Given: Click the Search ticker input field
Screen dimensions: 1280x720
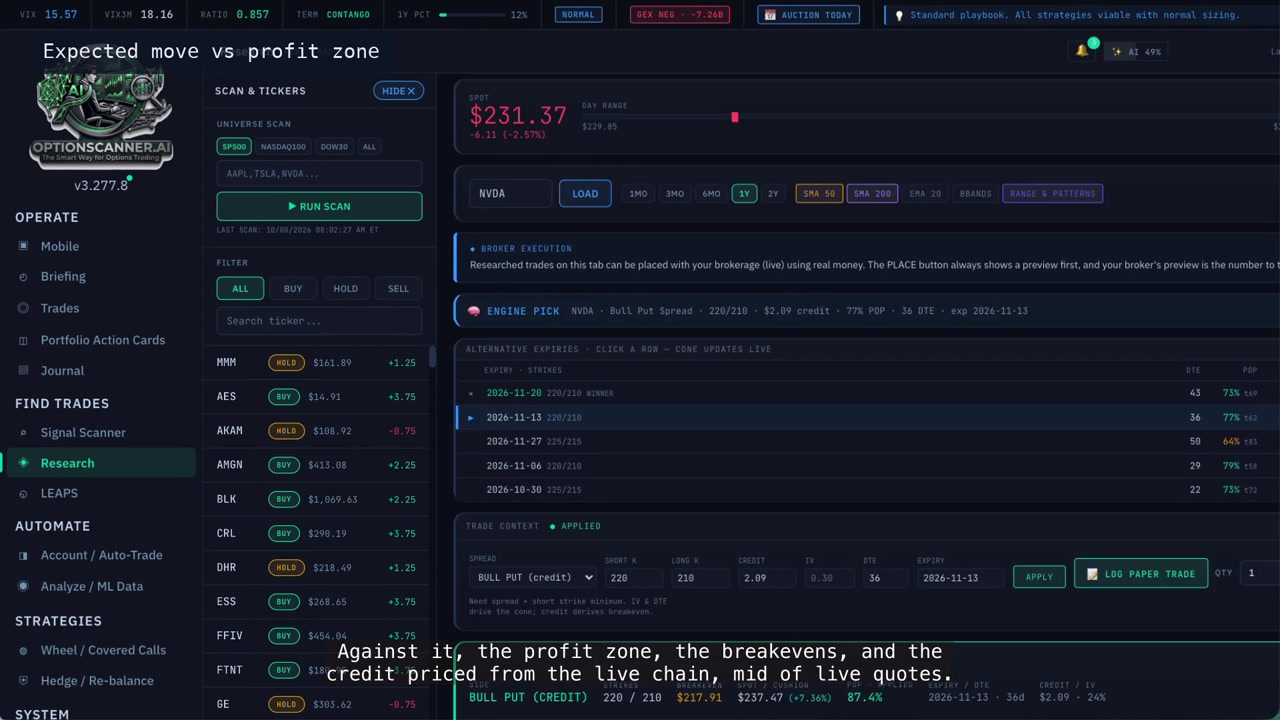Looking at the screenshot, I should point(319,321).
